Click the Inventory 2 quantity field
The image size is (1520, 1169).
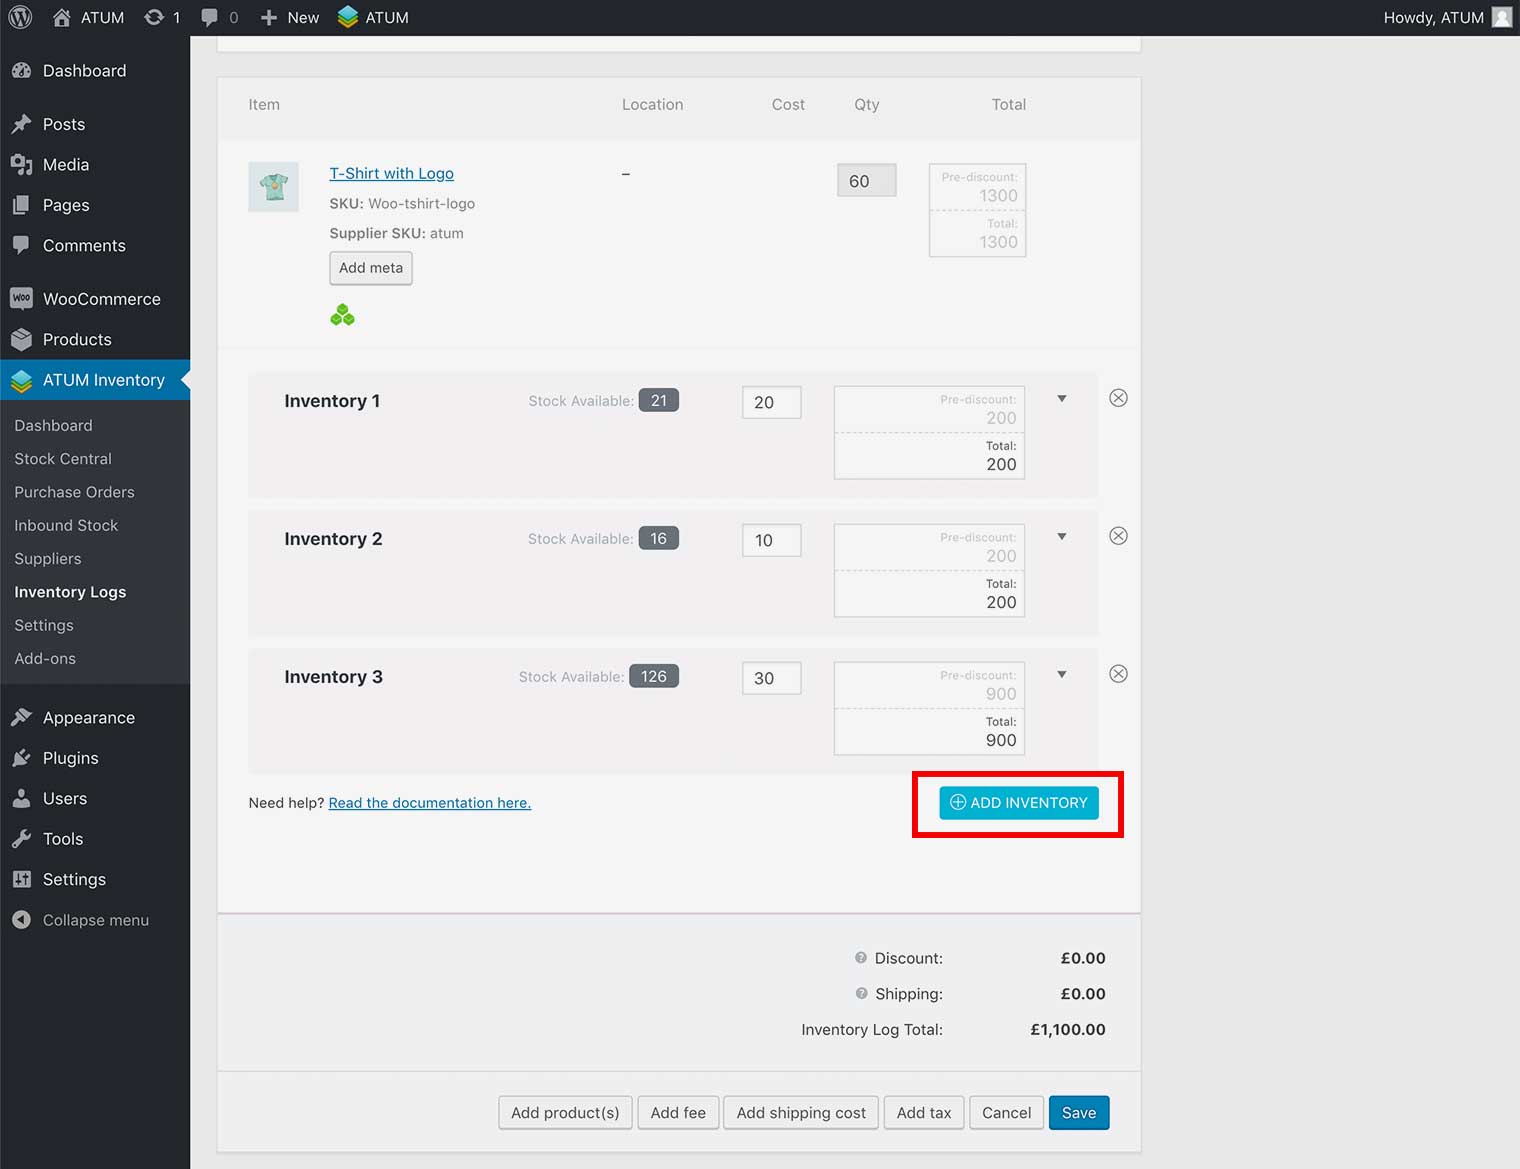(x=771, y=540)
